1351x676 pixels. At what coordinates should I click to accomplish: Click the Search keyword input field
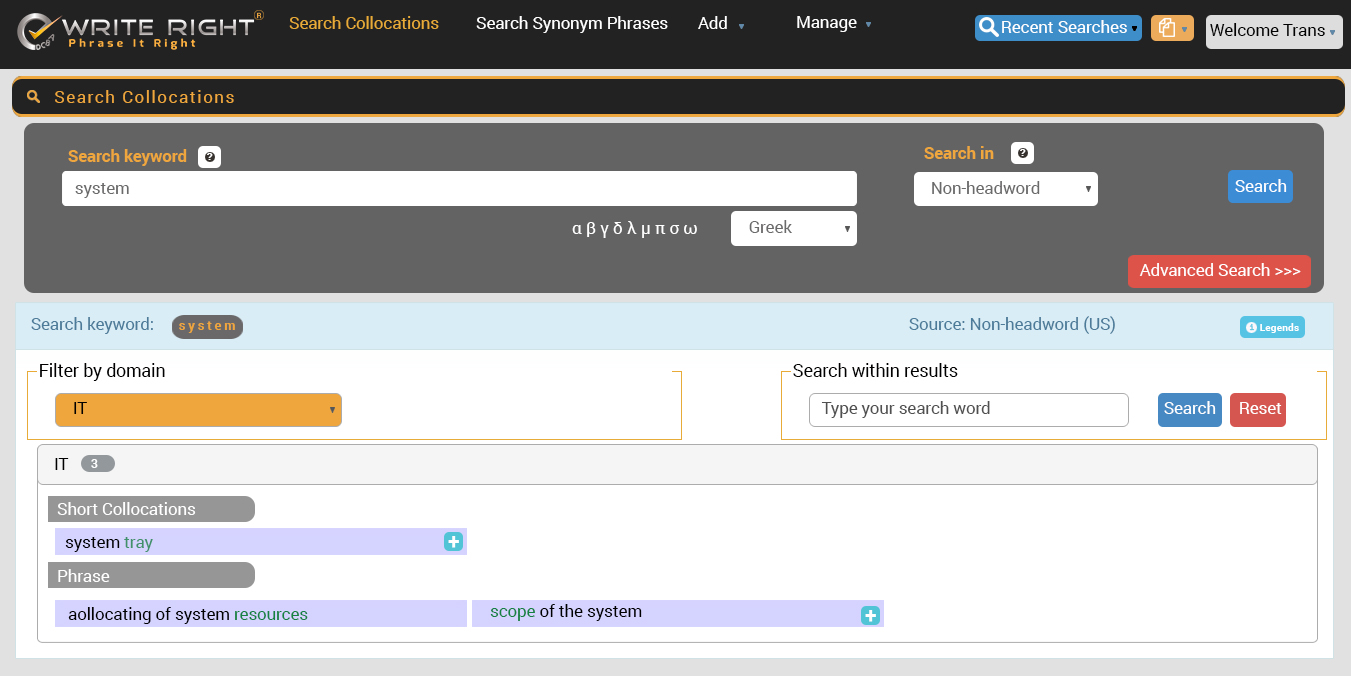(x=459, y=189)
